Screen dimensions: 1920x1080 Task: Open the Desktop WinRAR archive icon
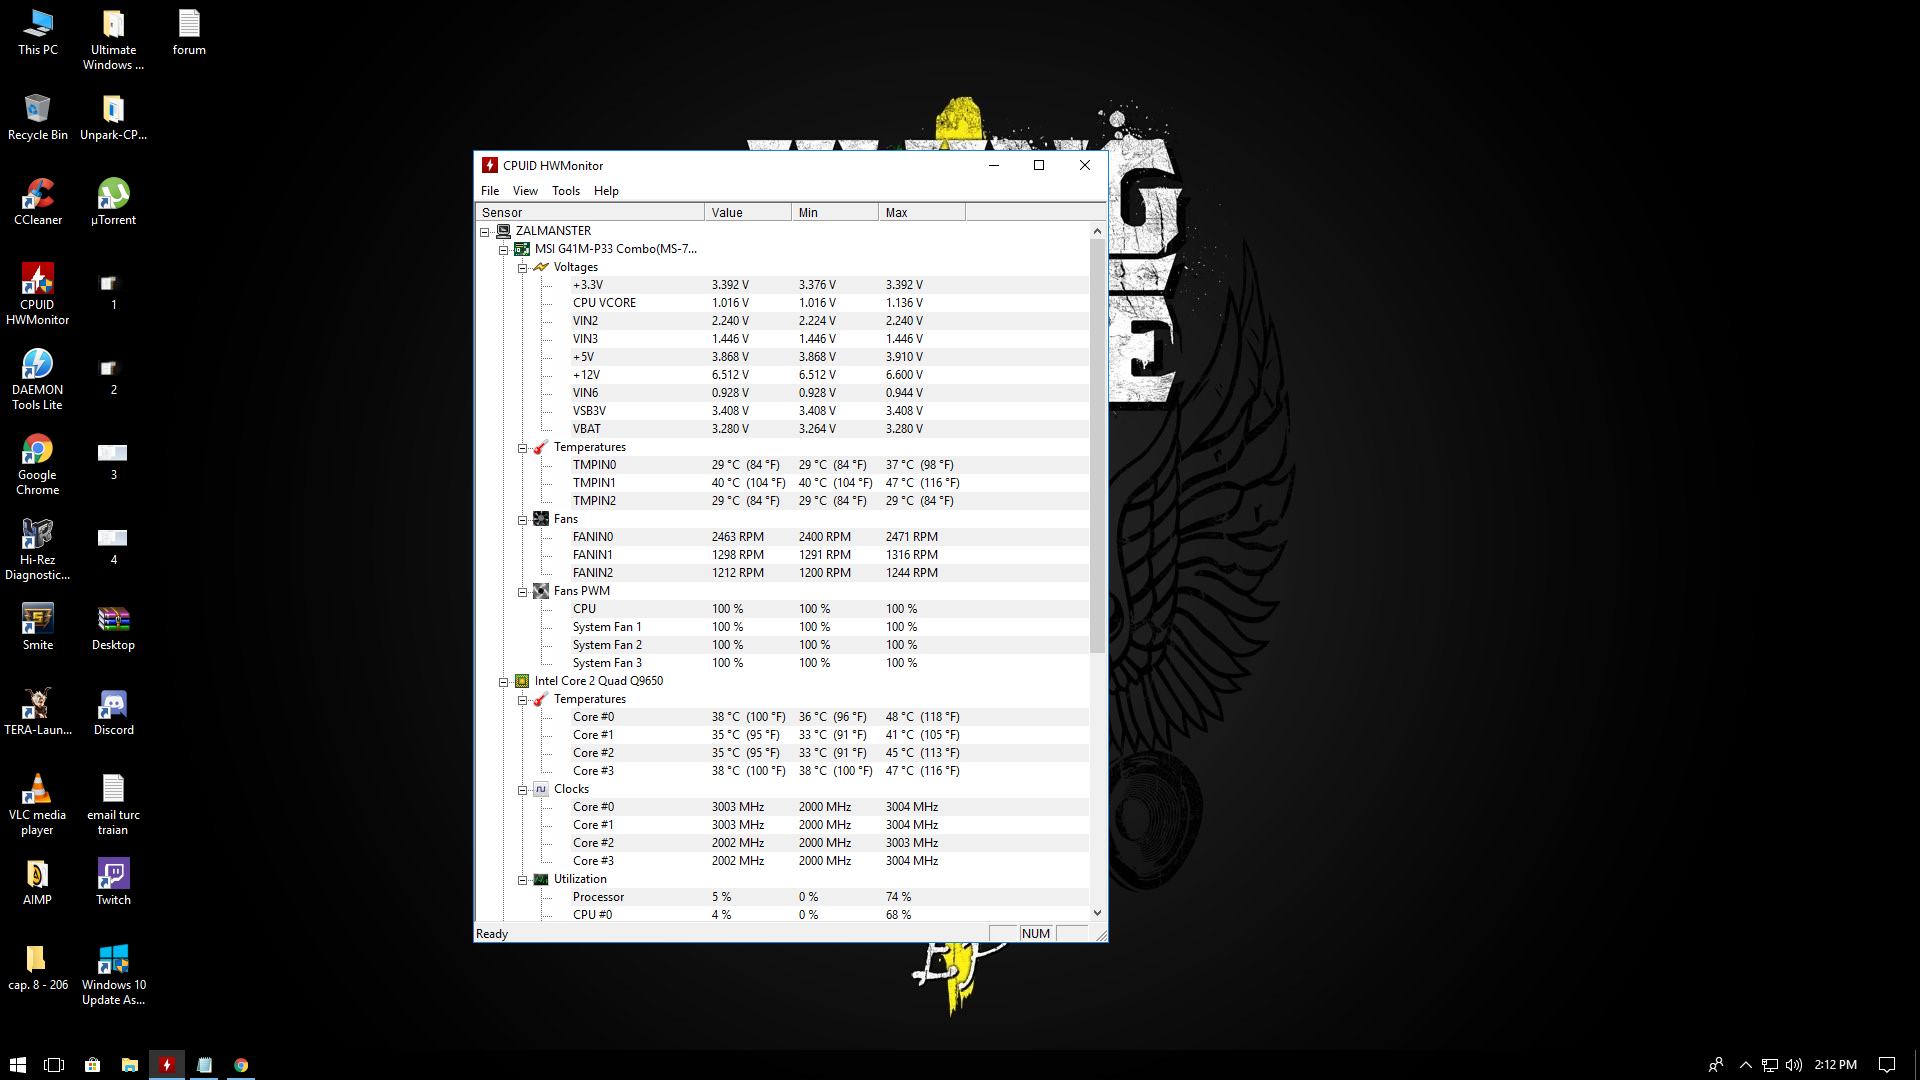tap(113, 627)
